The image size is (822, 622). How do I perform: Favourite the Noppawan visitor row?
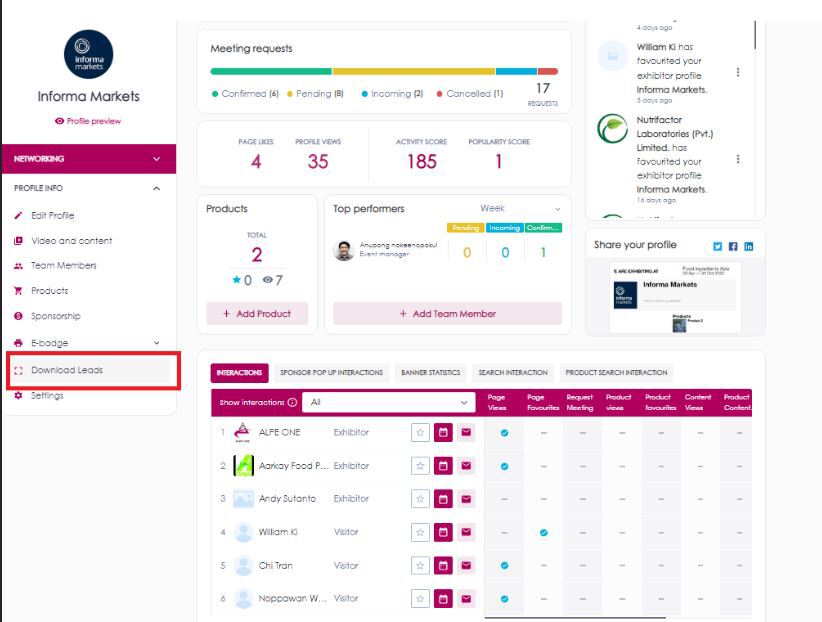pyautogui.click(x=420, y=598)
